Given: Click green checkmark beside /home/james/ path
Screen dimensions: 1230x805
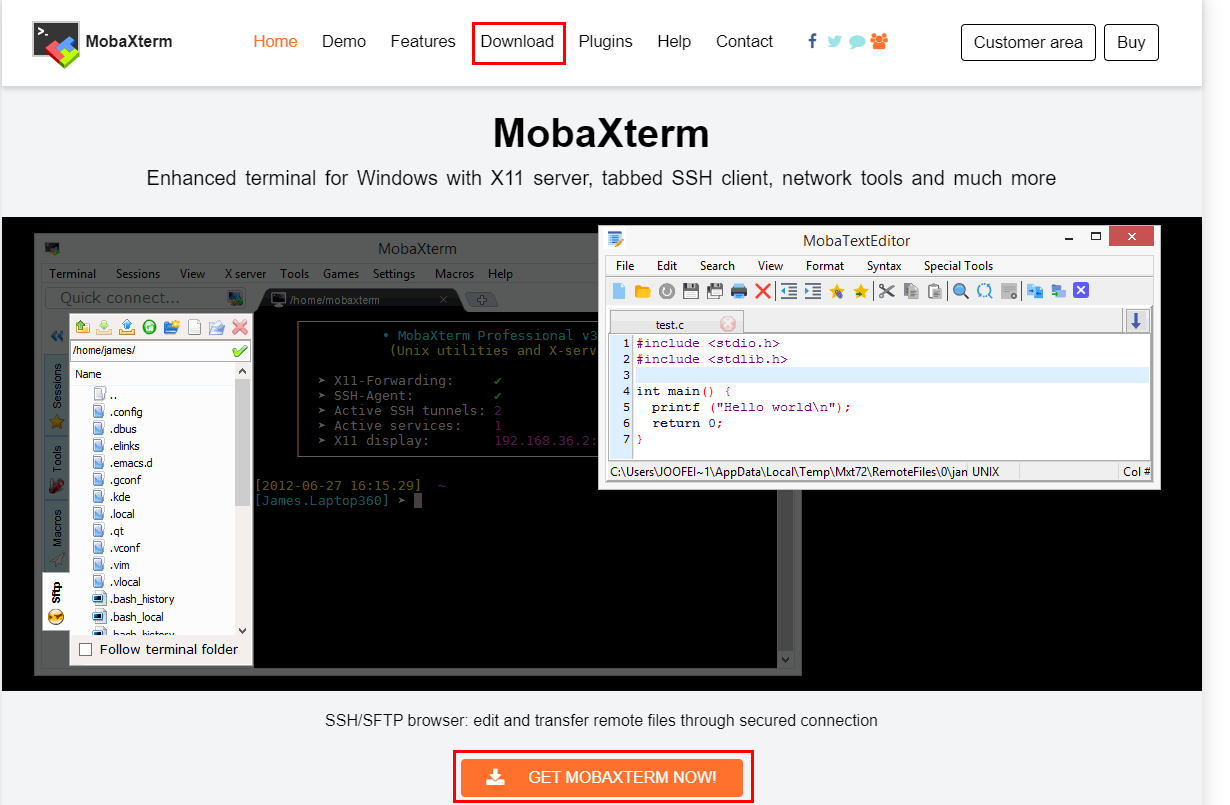Looking at the screenshot, I should 240,351.
